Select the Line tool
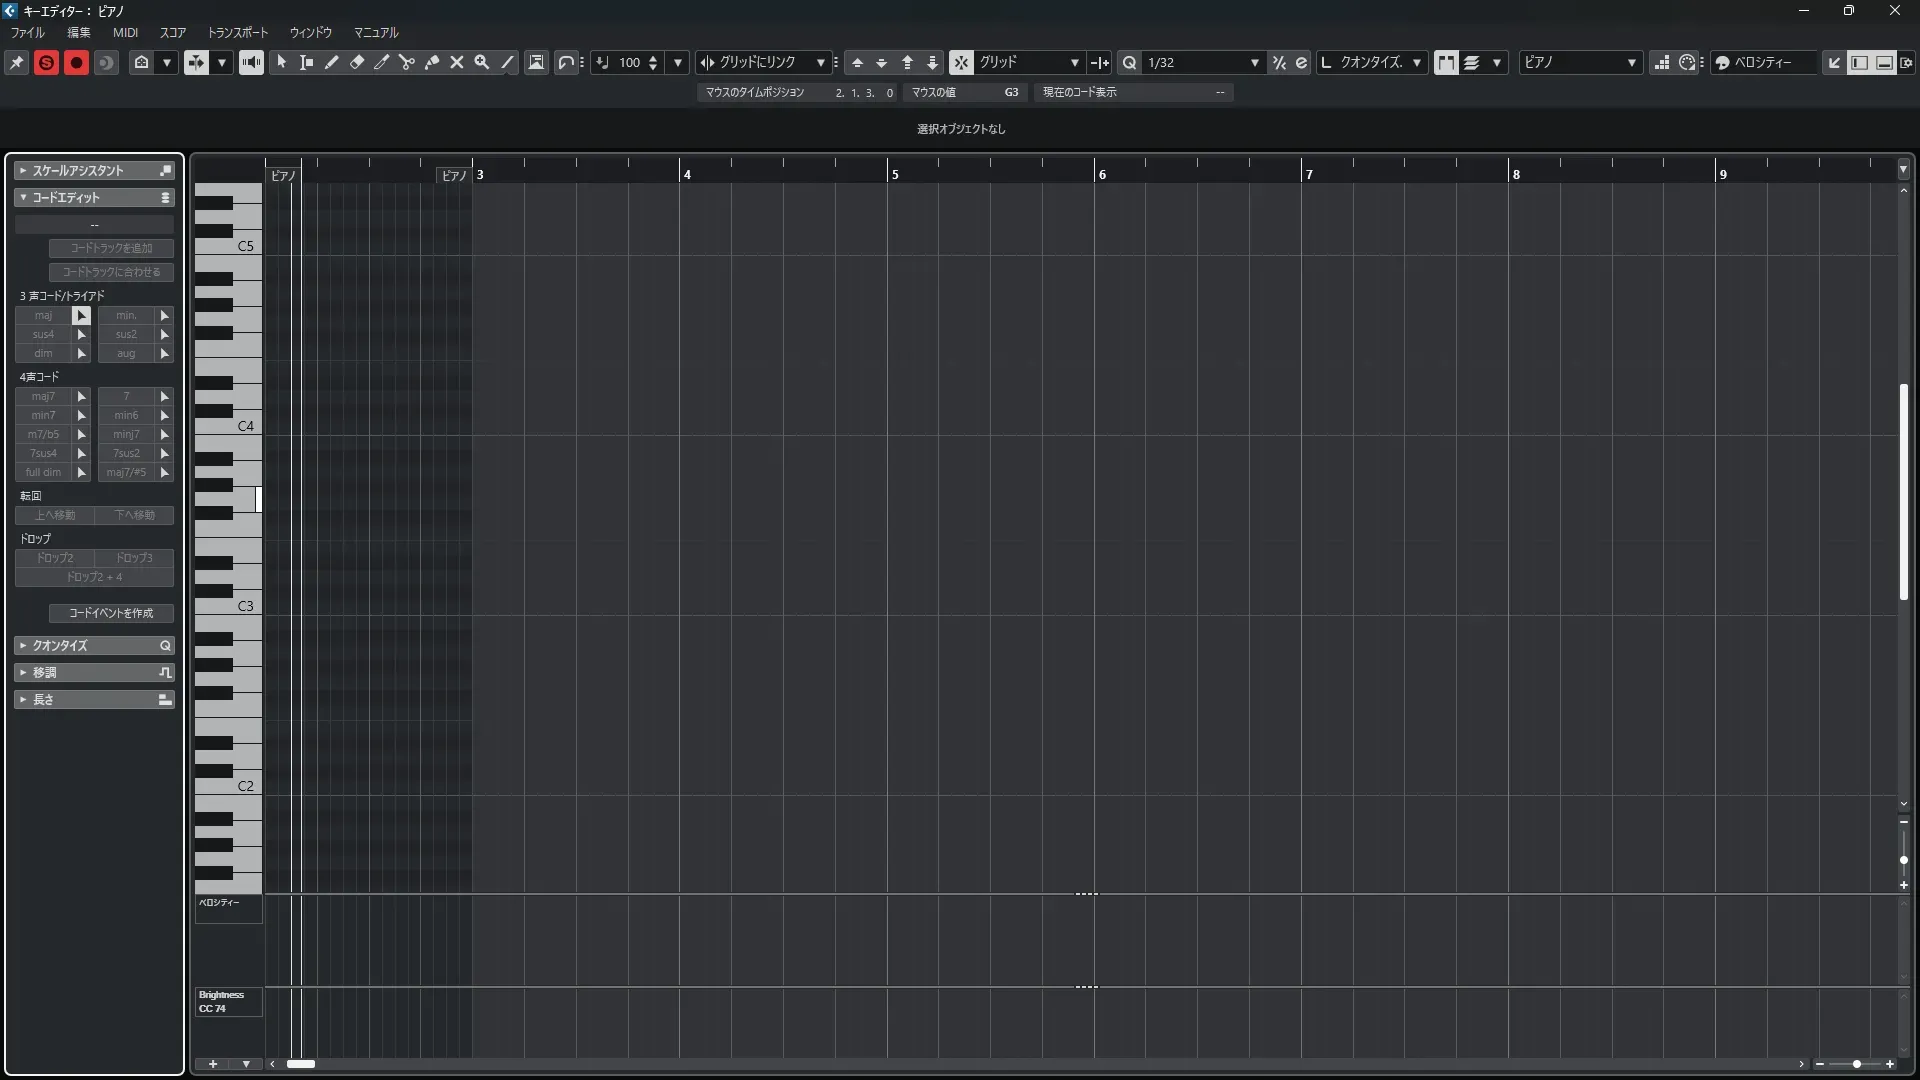1920x1080 pixels. [x=507, y=62]
